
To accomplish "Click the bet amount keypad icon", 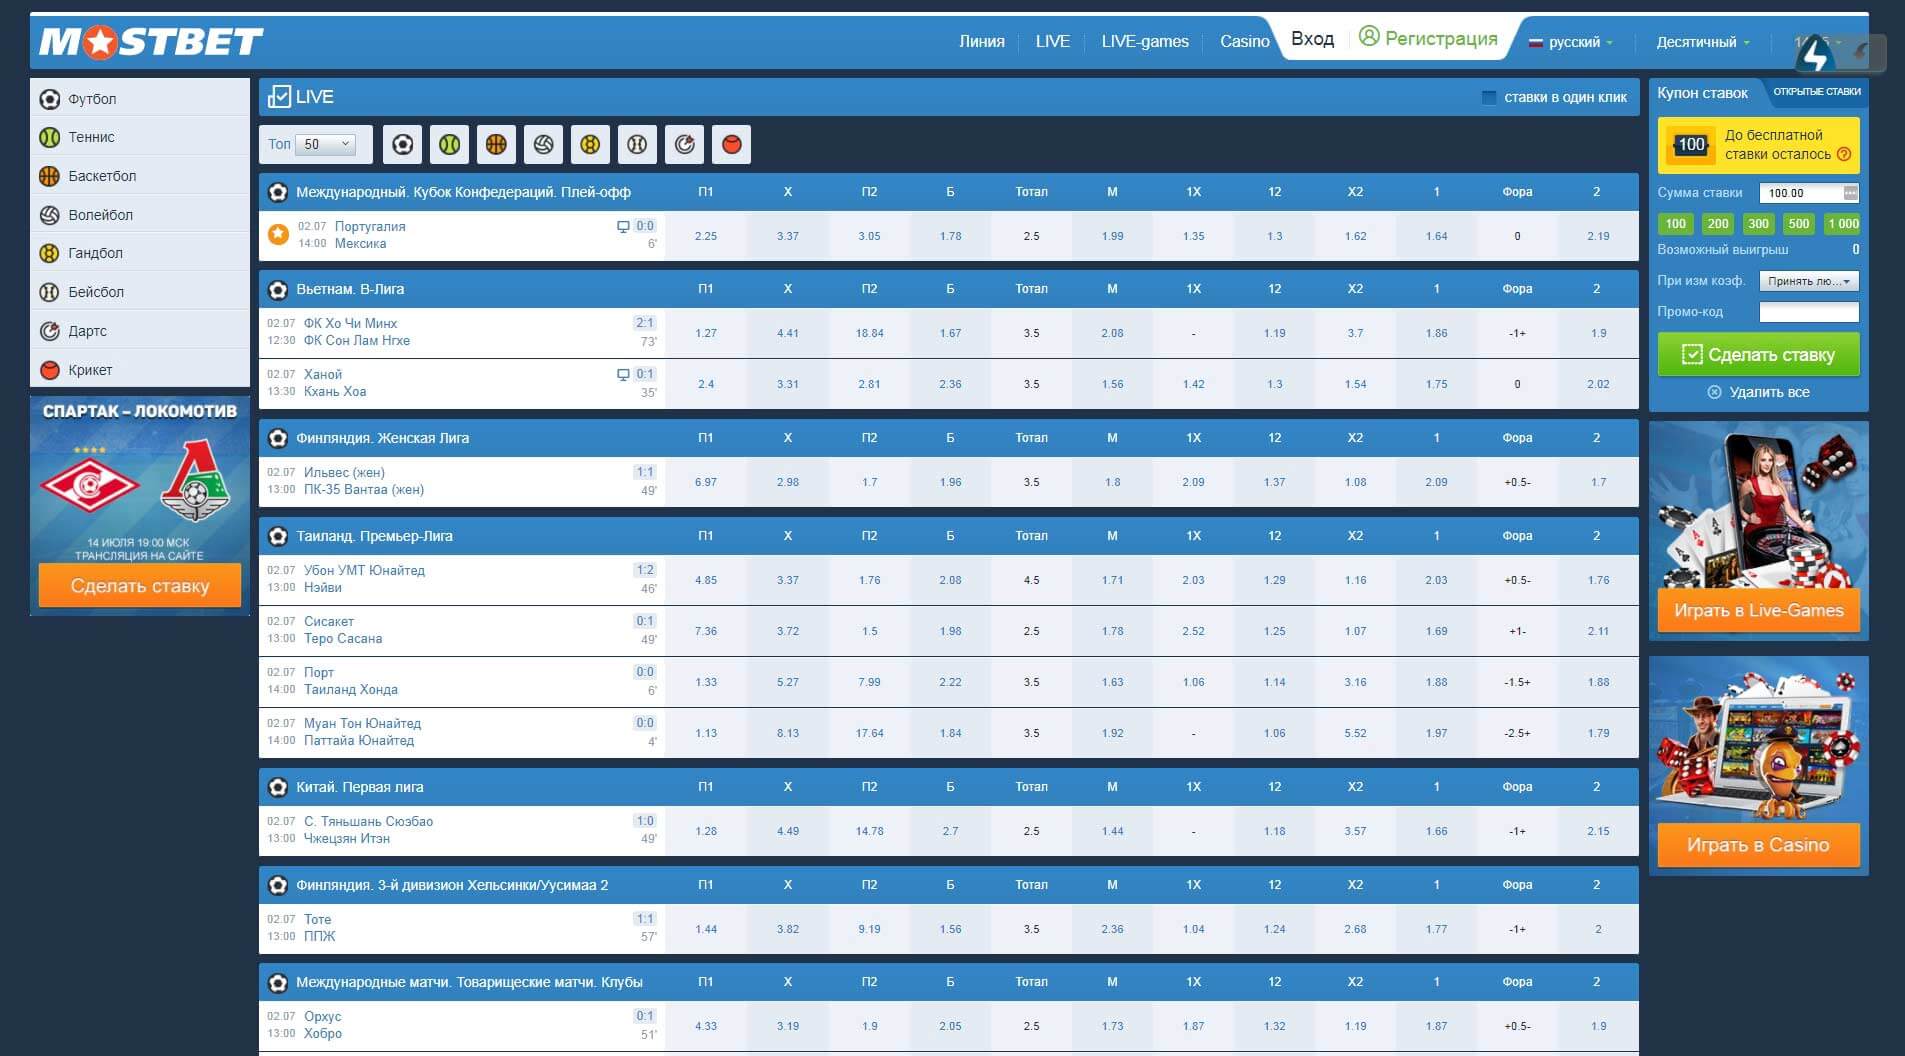I will coord(1850,193).
